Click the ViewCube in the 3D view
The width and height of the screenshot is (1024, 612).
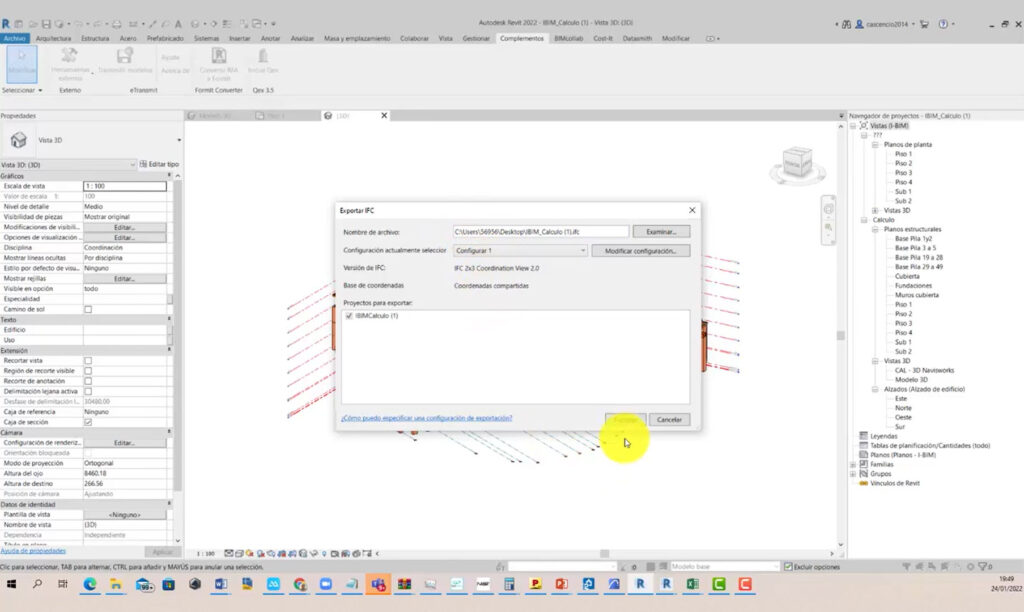coord(798,163)
